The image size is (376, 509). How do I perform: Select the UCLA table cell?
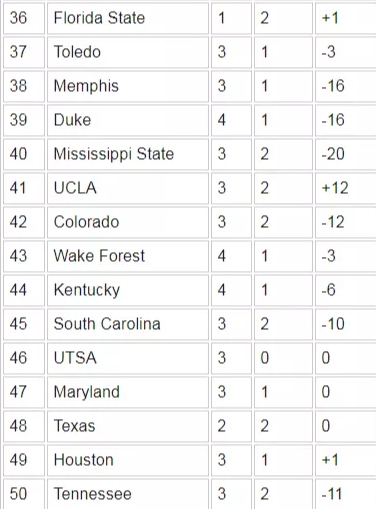(x=128, y=188)
